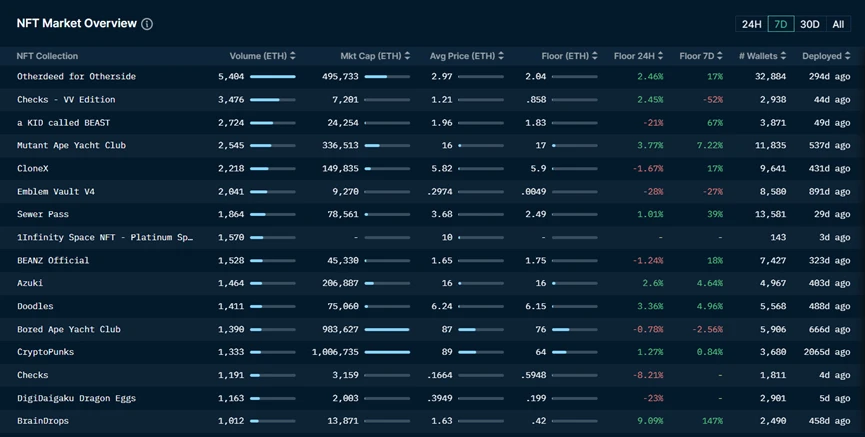Open Otherdeed for Otherside collection
Image resolution: width=865 pixels, height=437 pixels.
(x=76, y=77)
